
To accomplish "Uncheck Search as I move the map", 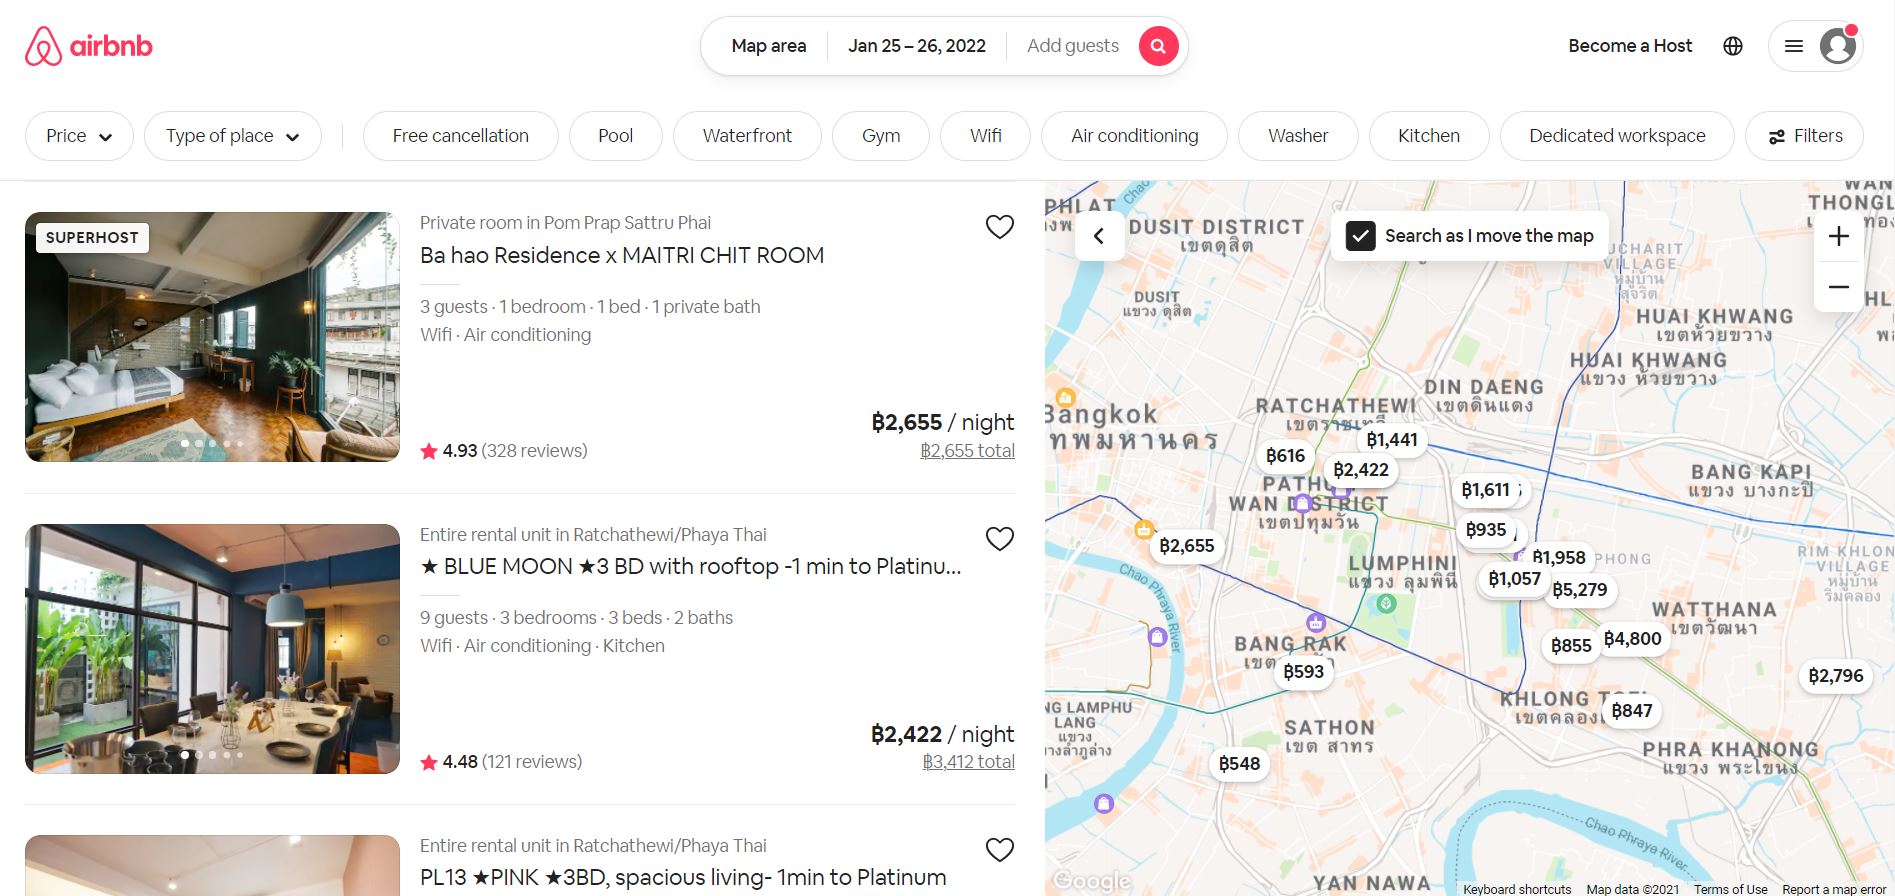I will coord(1360,236).
